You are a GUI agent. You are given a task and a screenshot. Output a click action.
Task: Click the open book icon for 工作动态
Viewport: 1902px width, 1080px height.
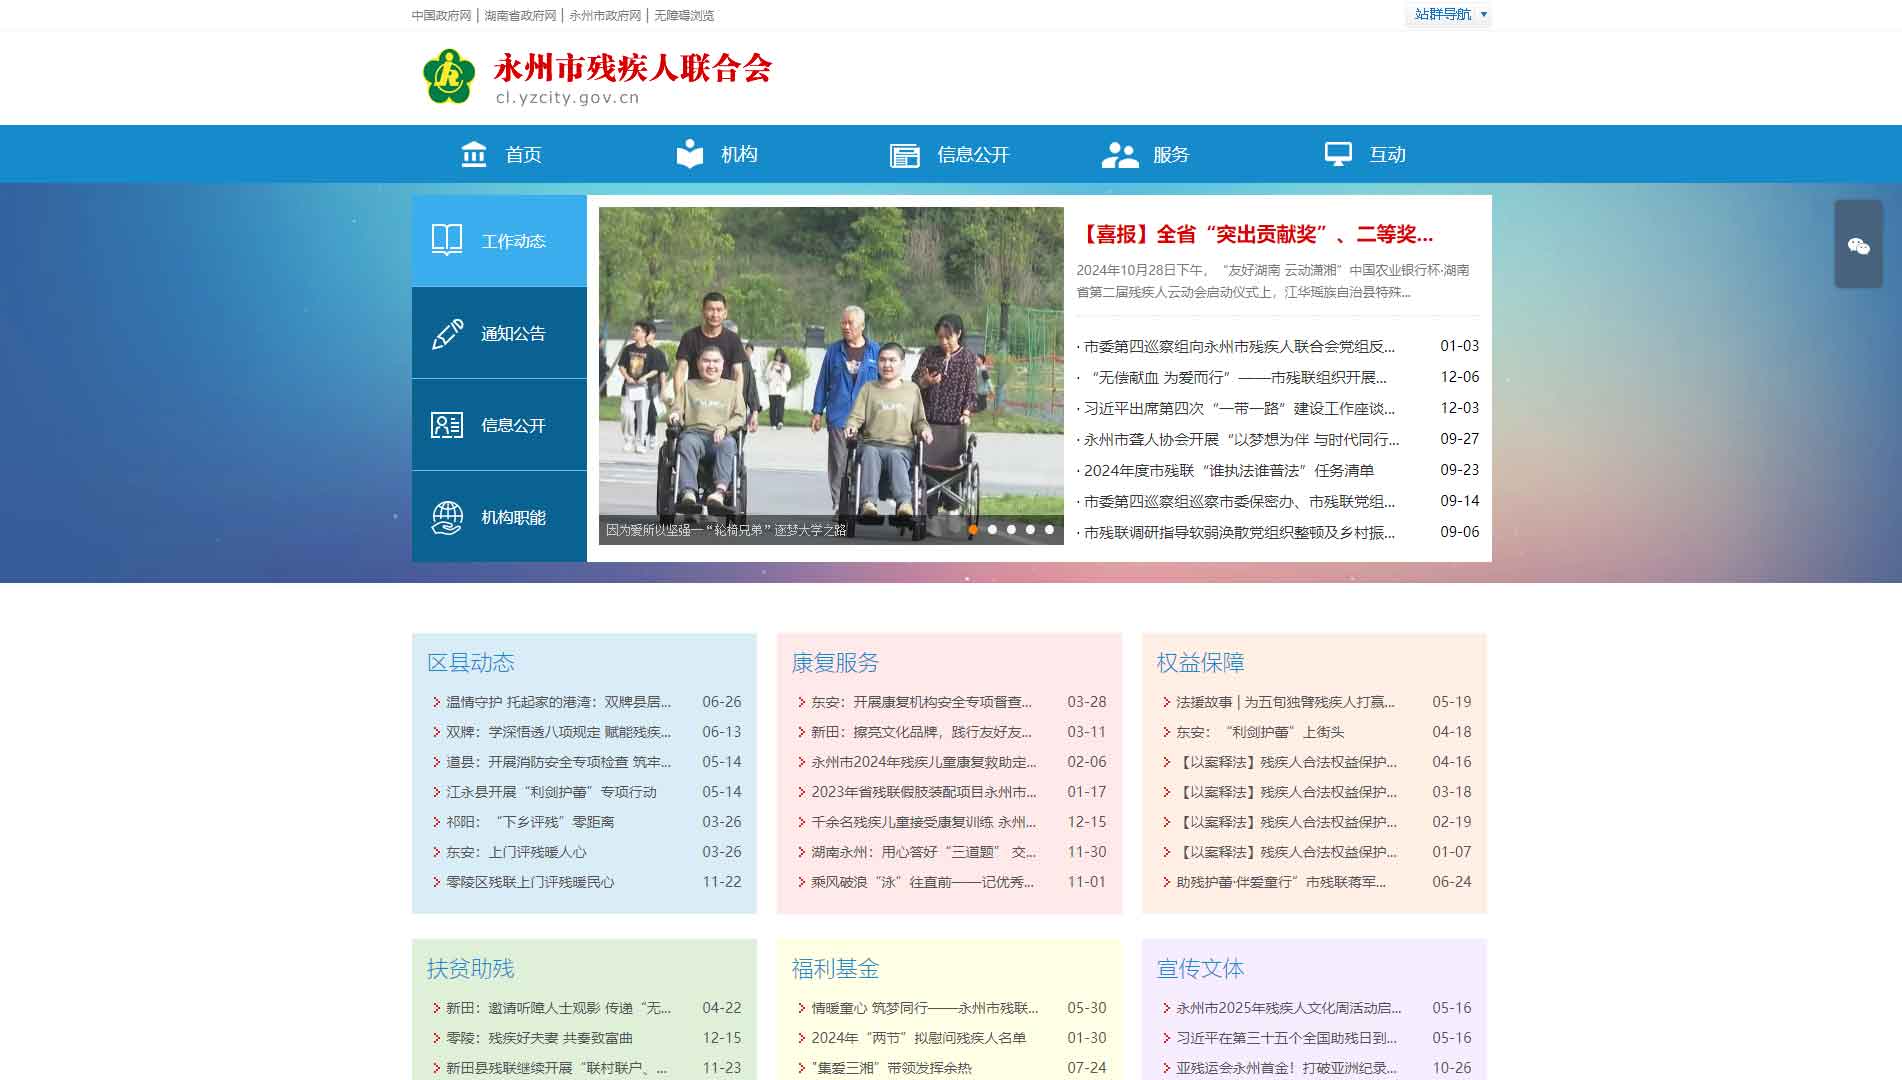pos(447,240)
